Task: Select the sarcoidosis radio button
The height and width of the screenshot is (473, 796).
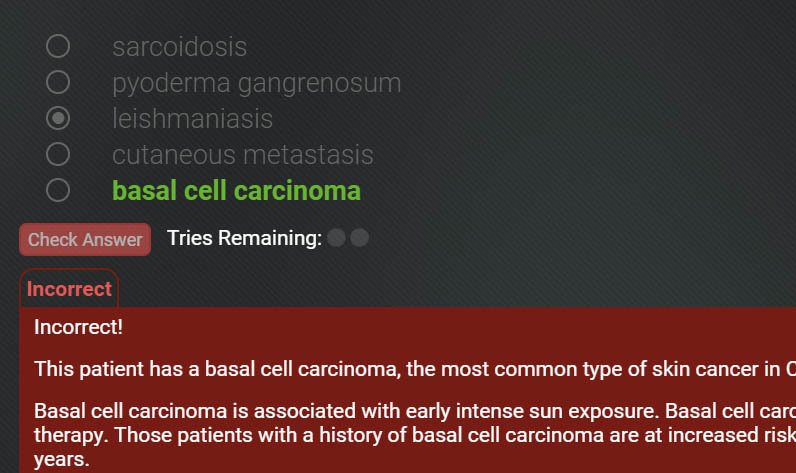Action: [x=58, y=46]
